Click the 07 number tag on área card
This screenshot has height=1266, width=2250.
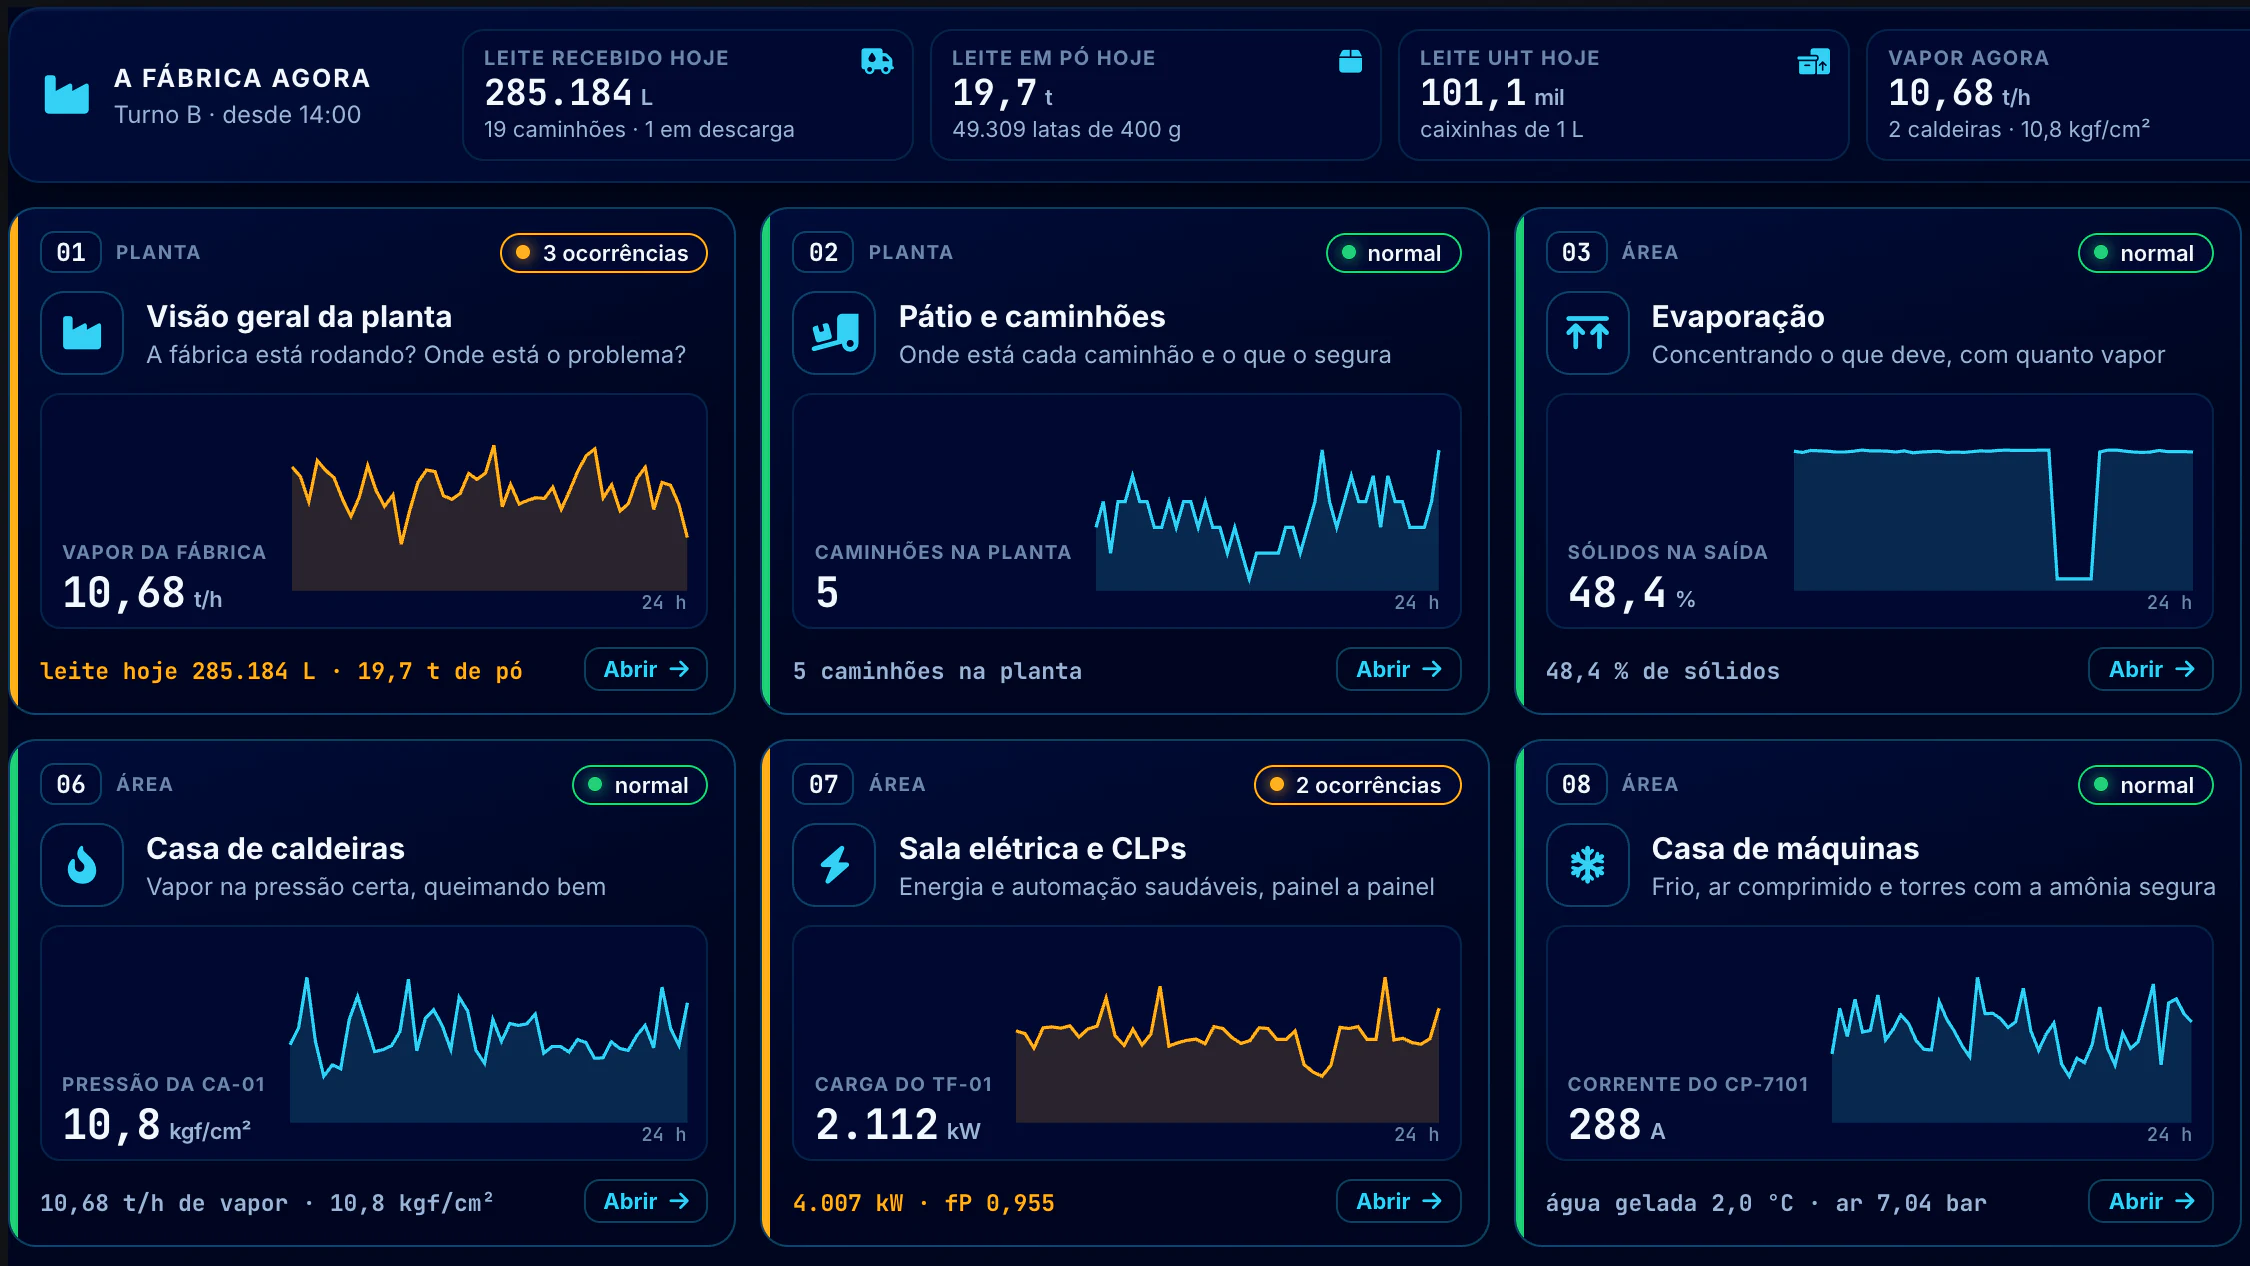point(823,784)
